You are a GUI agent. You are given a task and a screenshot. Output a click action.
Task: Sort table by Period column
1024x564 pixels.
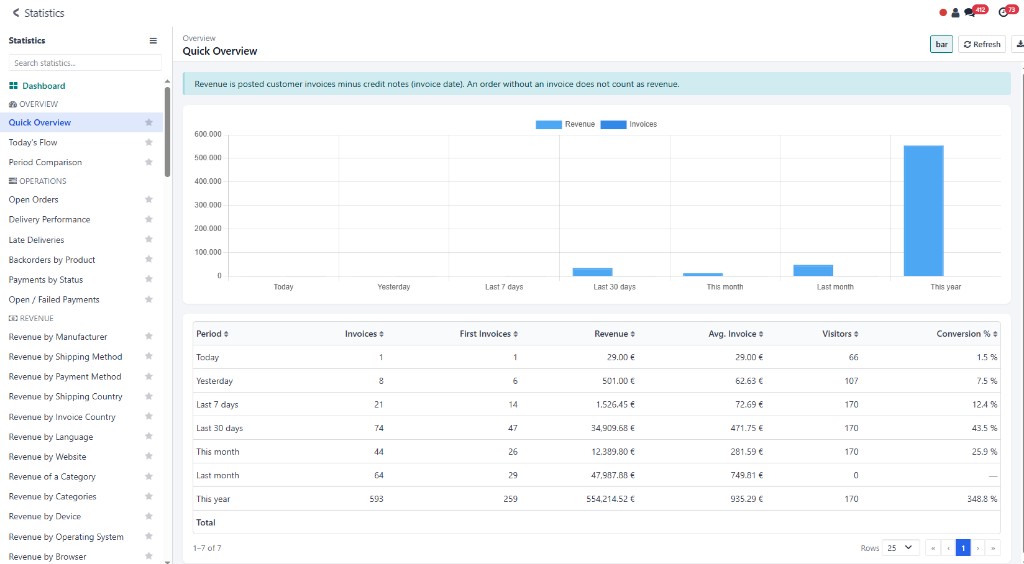click(x=212, y=334)
